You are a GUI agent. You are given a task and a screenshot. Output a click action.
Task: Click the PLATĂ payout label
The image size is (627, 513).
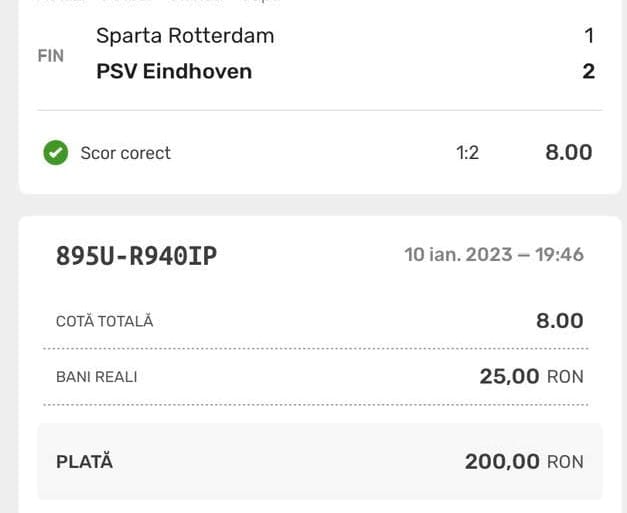(84, 462)
